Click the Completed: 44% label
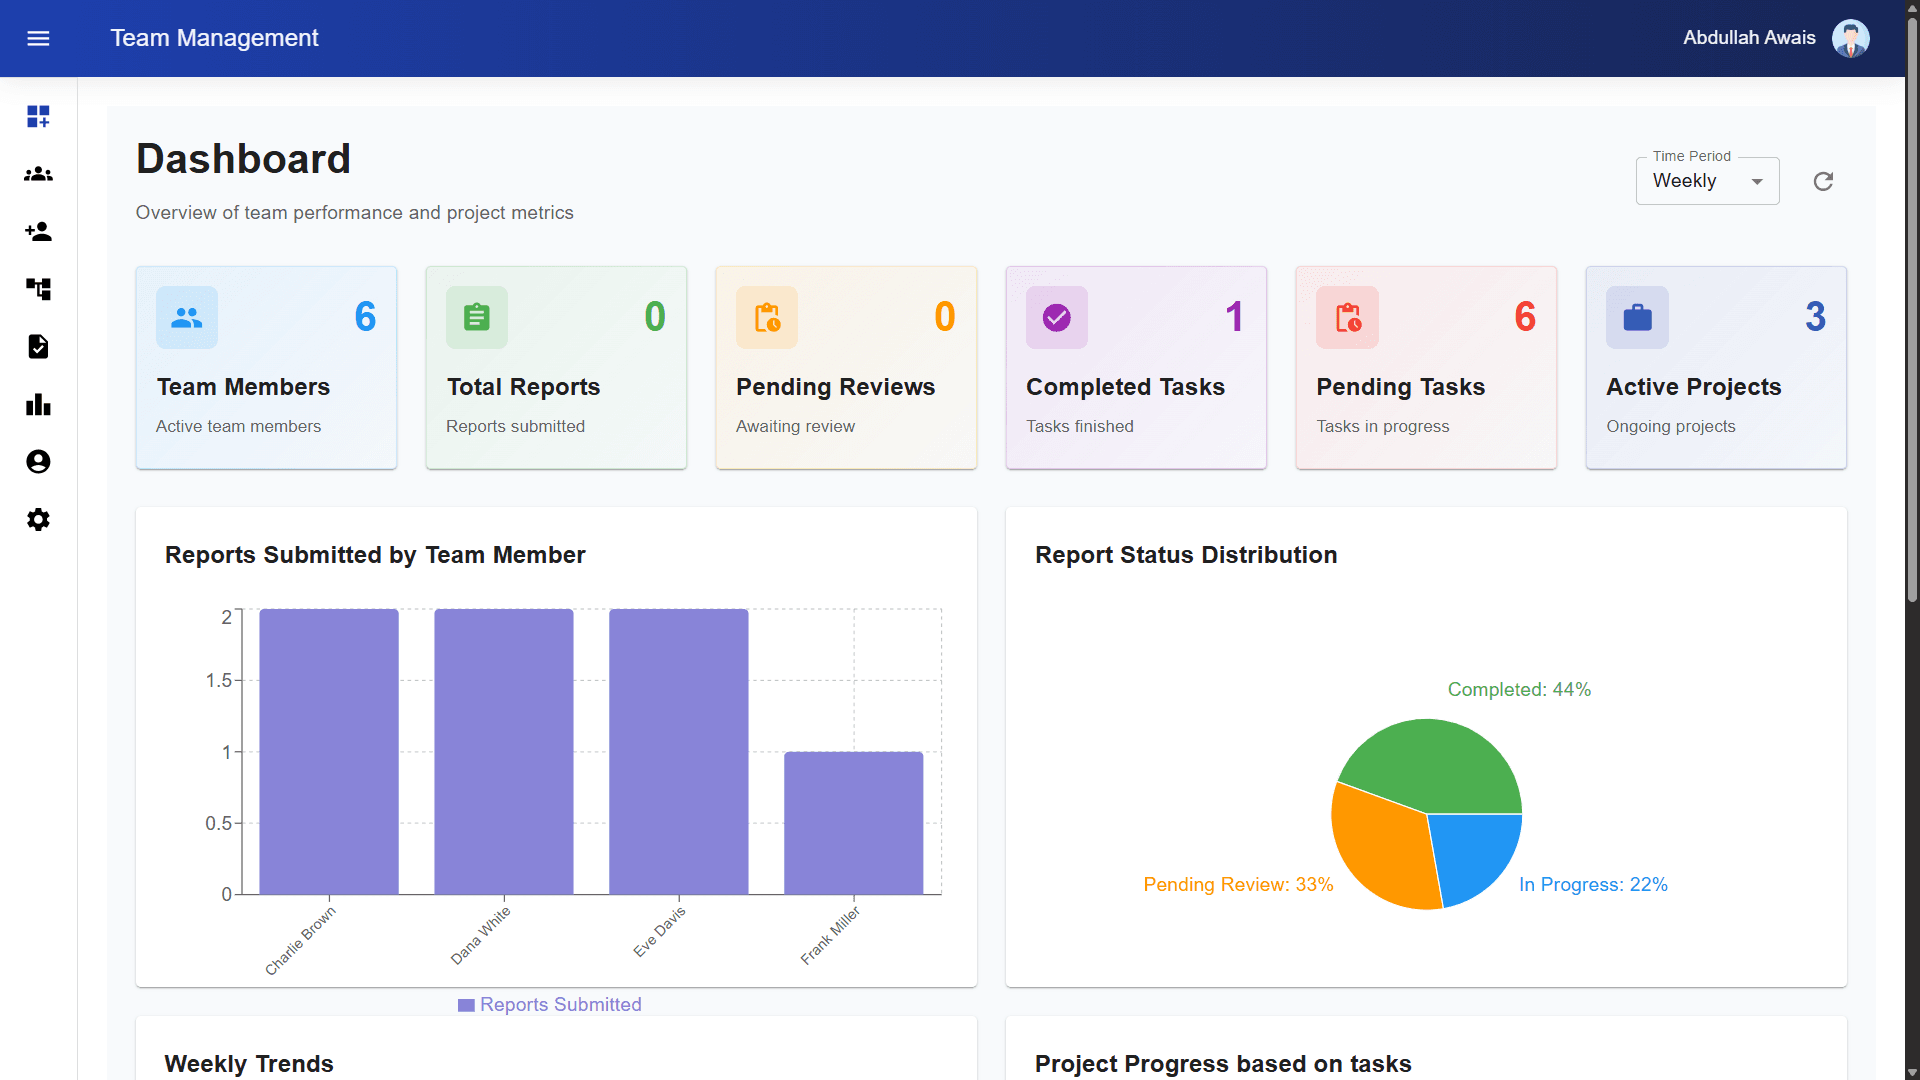This screenshot has width=1920, height=1080. 1519,690
